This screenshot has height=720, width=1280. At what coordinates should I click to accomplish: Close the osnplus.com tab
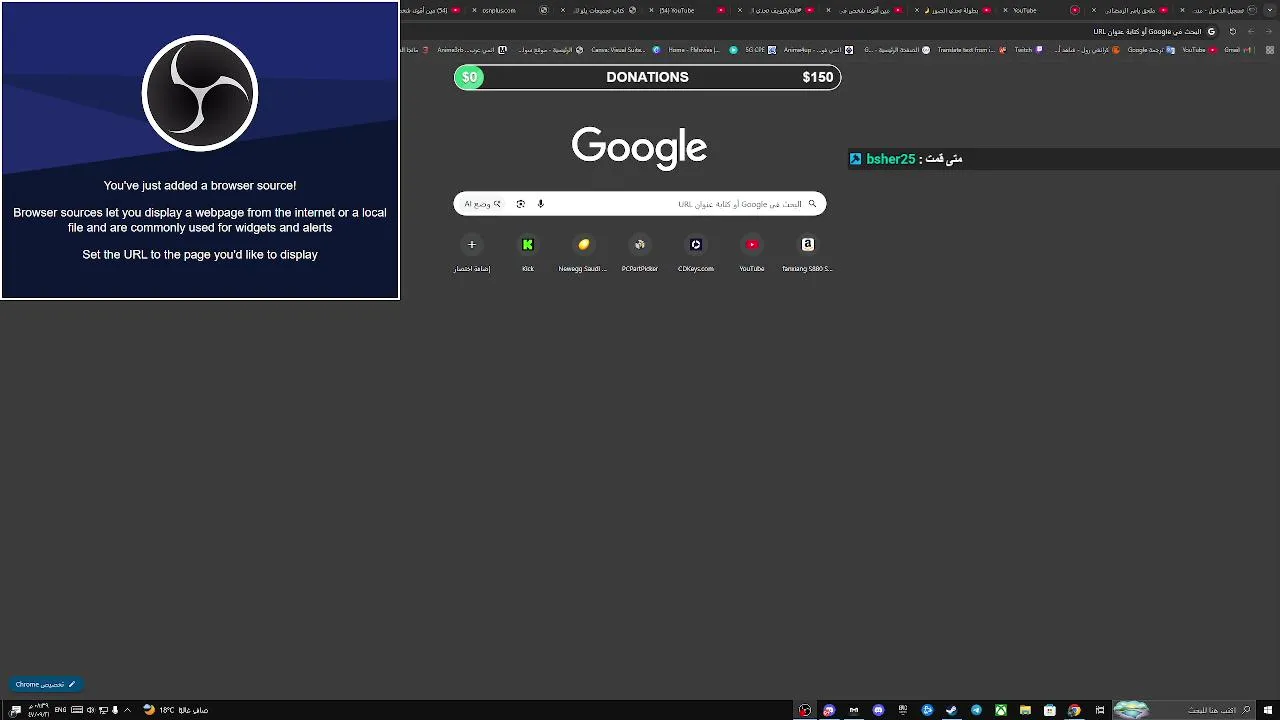pos(474,10)
